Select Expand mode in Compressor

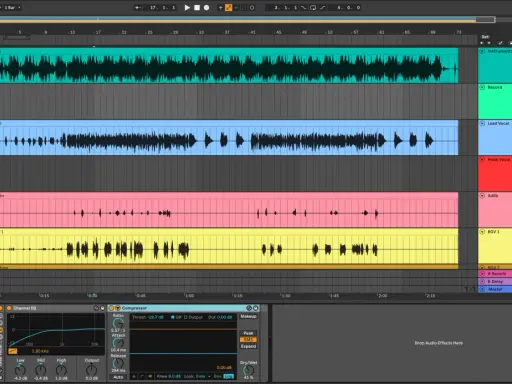click(x=248, y=346)
